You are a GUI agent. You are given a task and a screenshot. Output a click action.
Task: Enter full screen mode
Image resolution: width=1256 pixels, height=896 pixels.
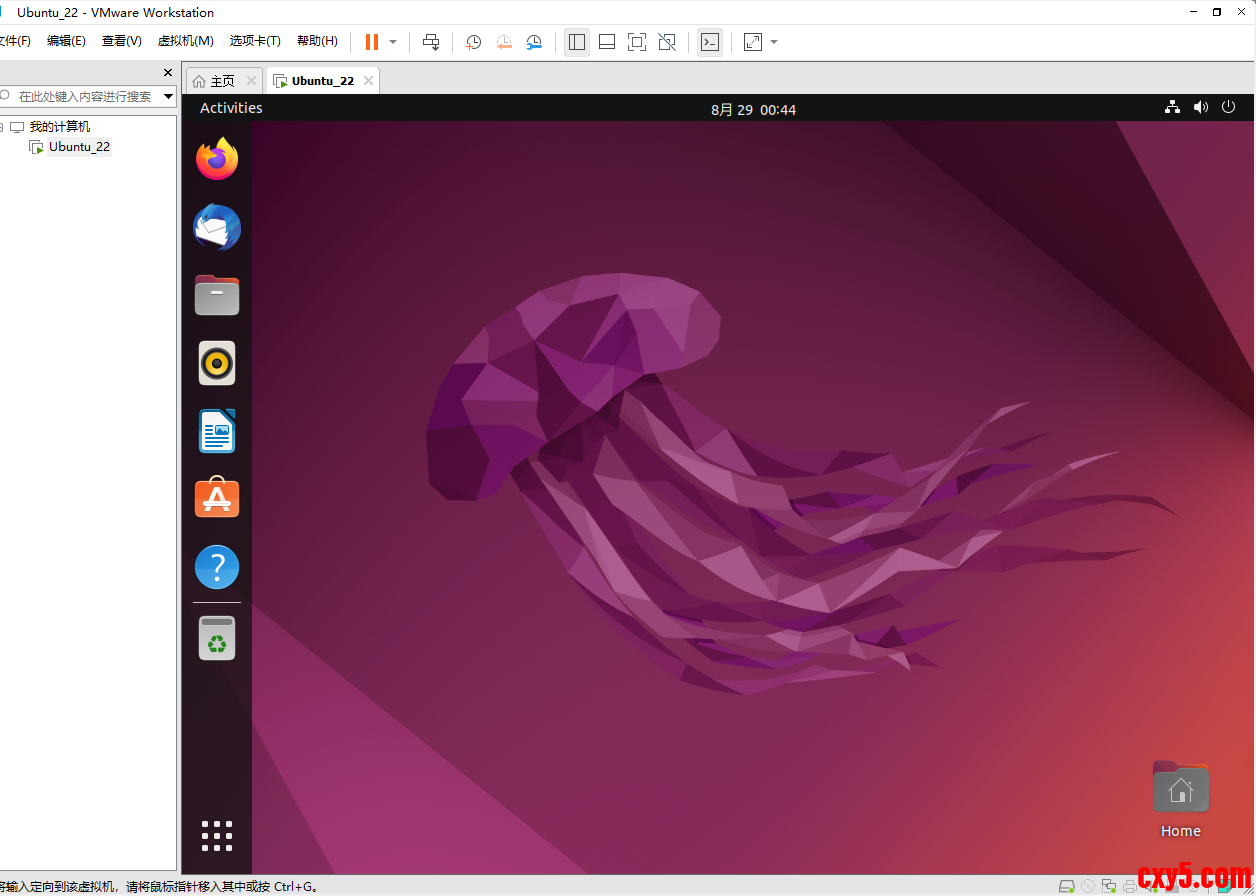(x=636, y=42)
